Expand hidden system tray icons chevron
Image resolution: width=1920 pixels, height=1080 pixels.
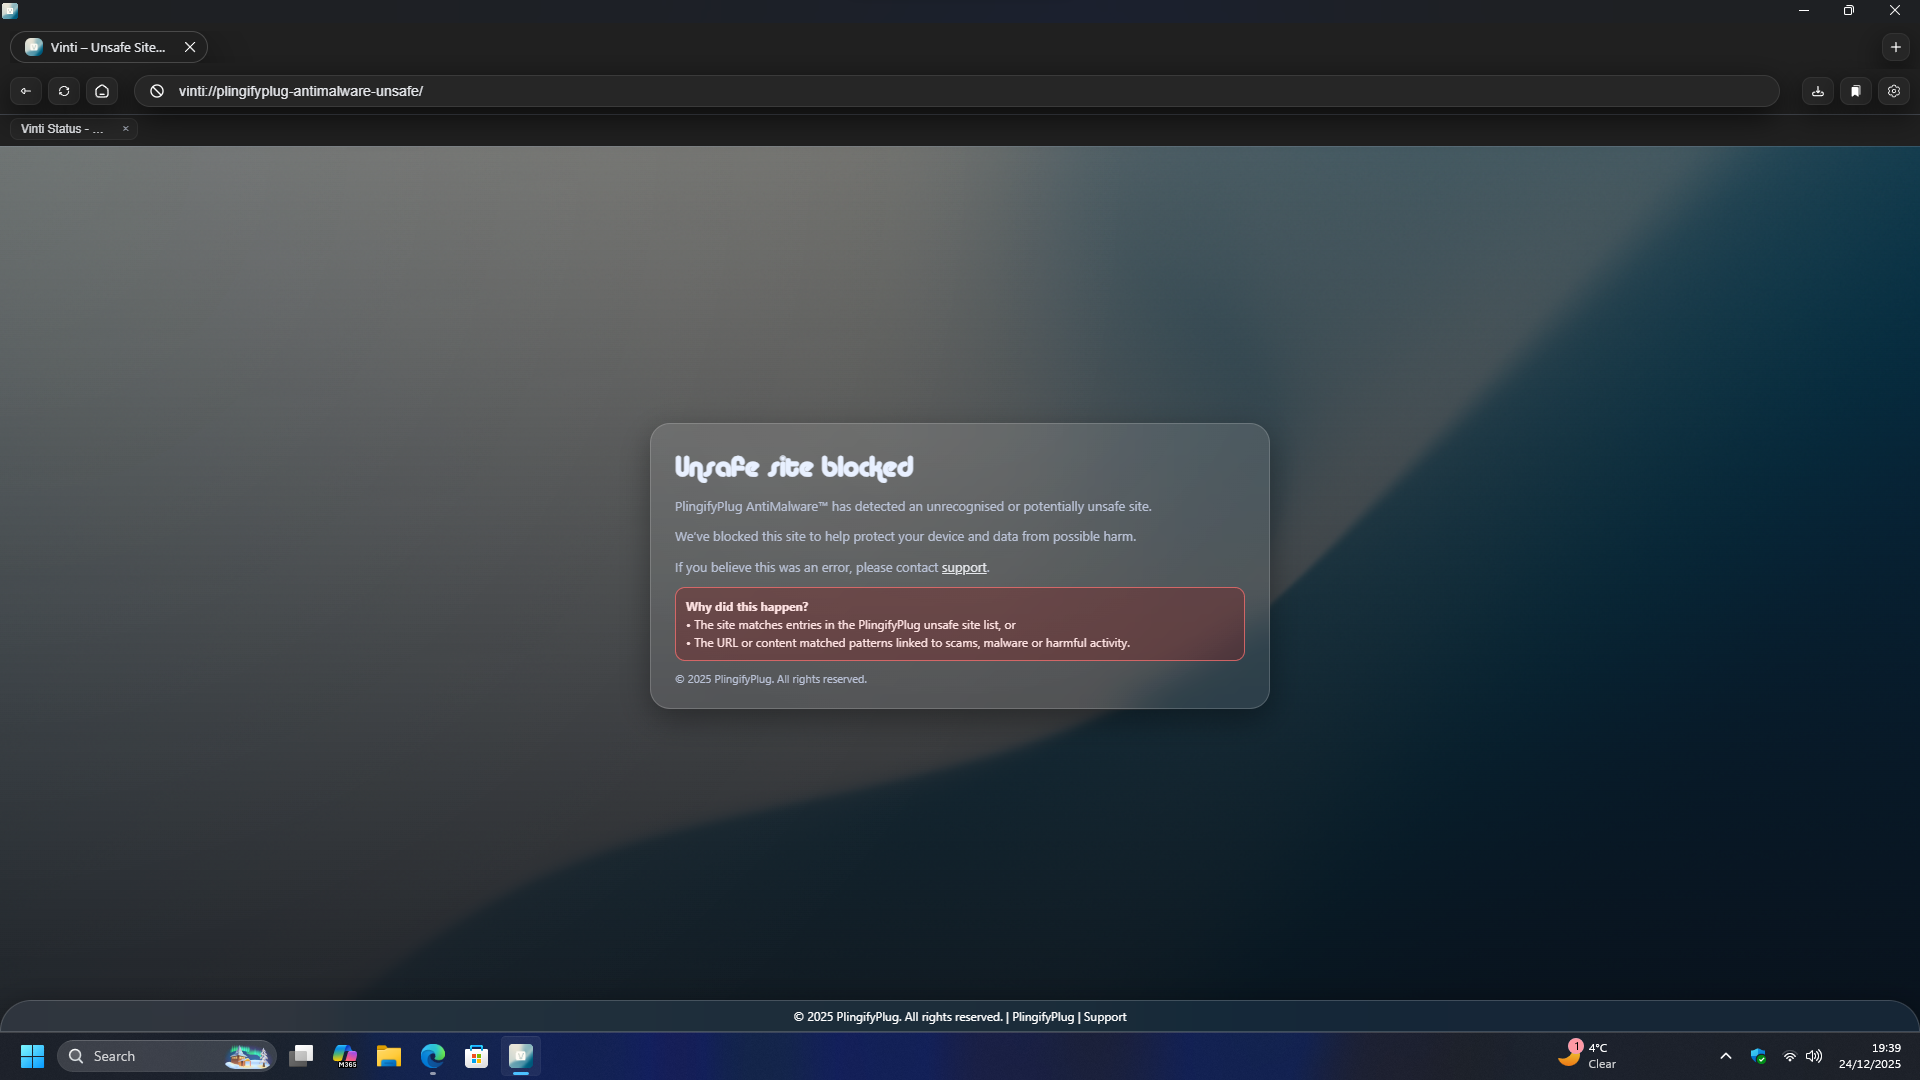click(1725, 1056)
